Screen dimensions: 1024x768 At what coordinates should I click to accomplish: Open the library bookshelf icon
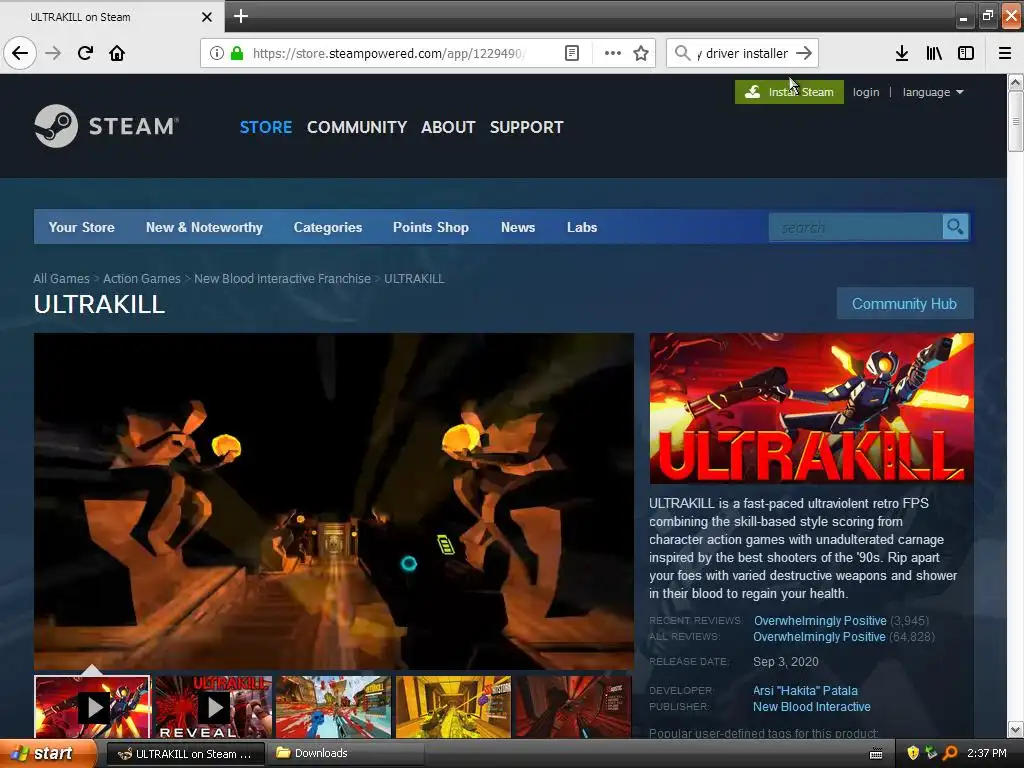coord(934,53)
